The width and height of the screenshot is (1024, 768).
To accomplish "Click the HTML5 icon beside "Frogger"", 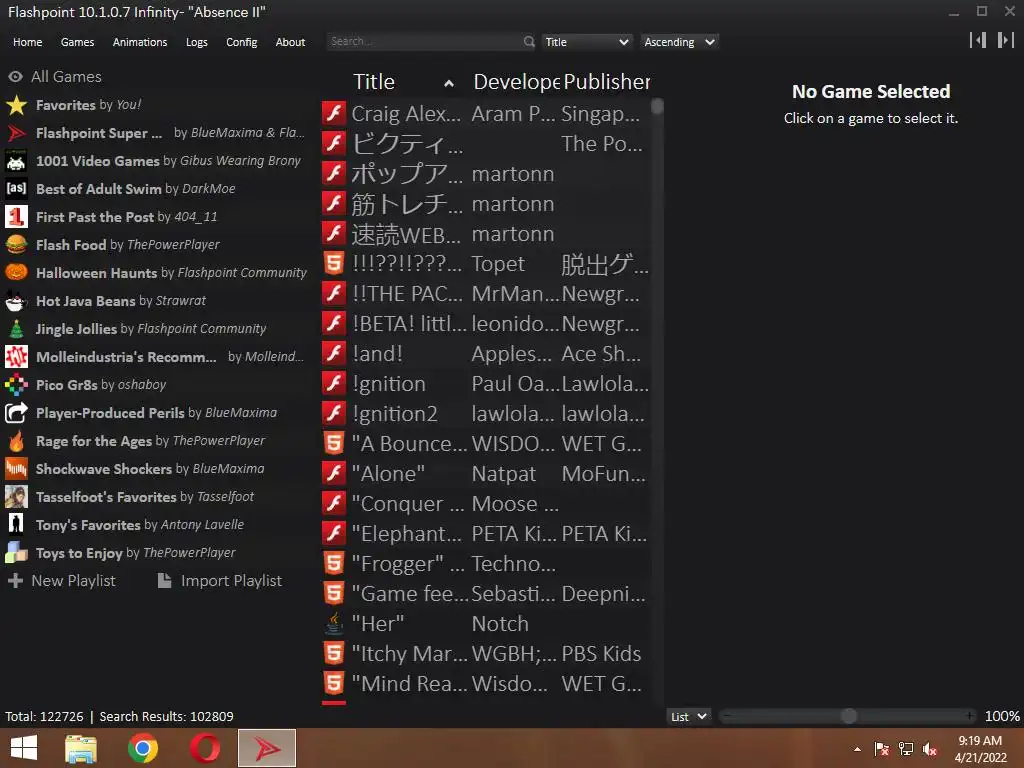I will (334, 564).
